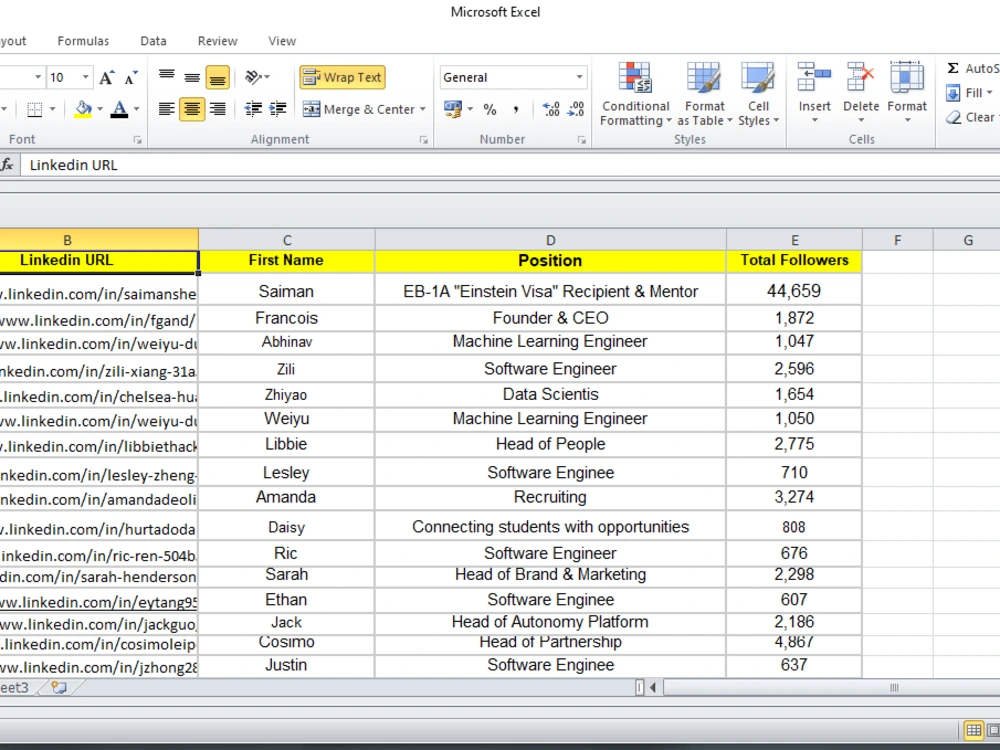Open Format as Table gallery
The image size is (1000, 750).
(x=704, y=94)
